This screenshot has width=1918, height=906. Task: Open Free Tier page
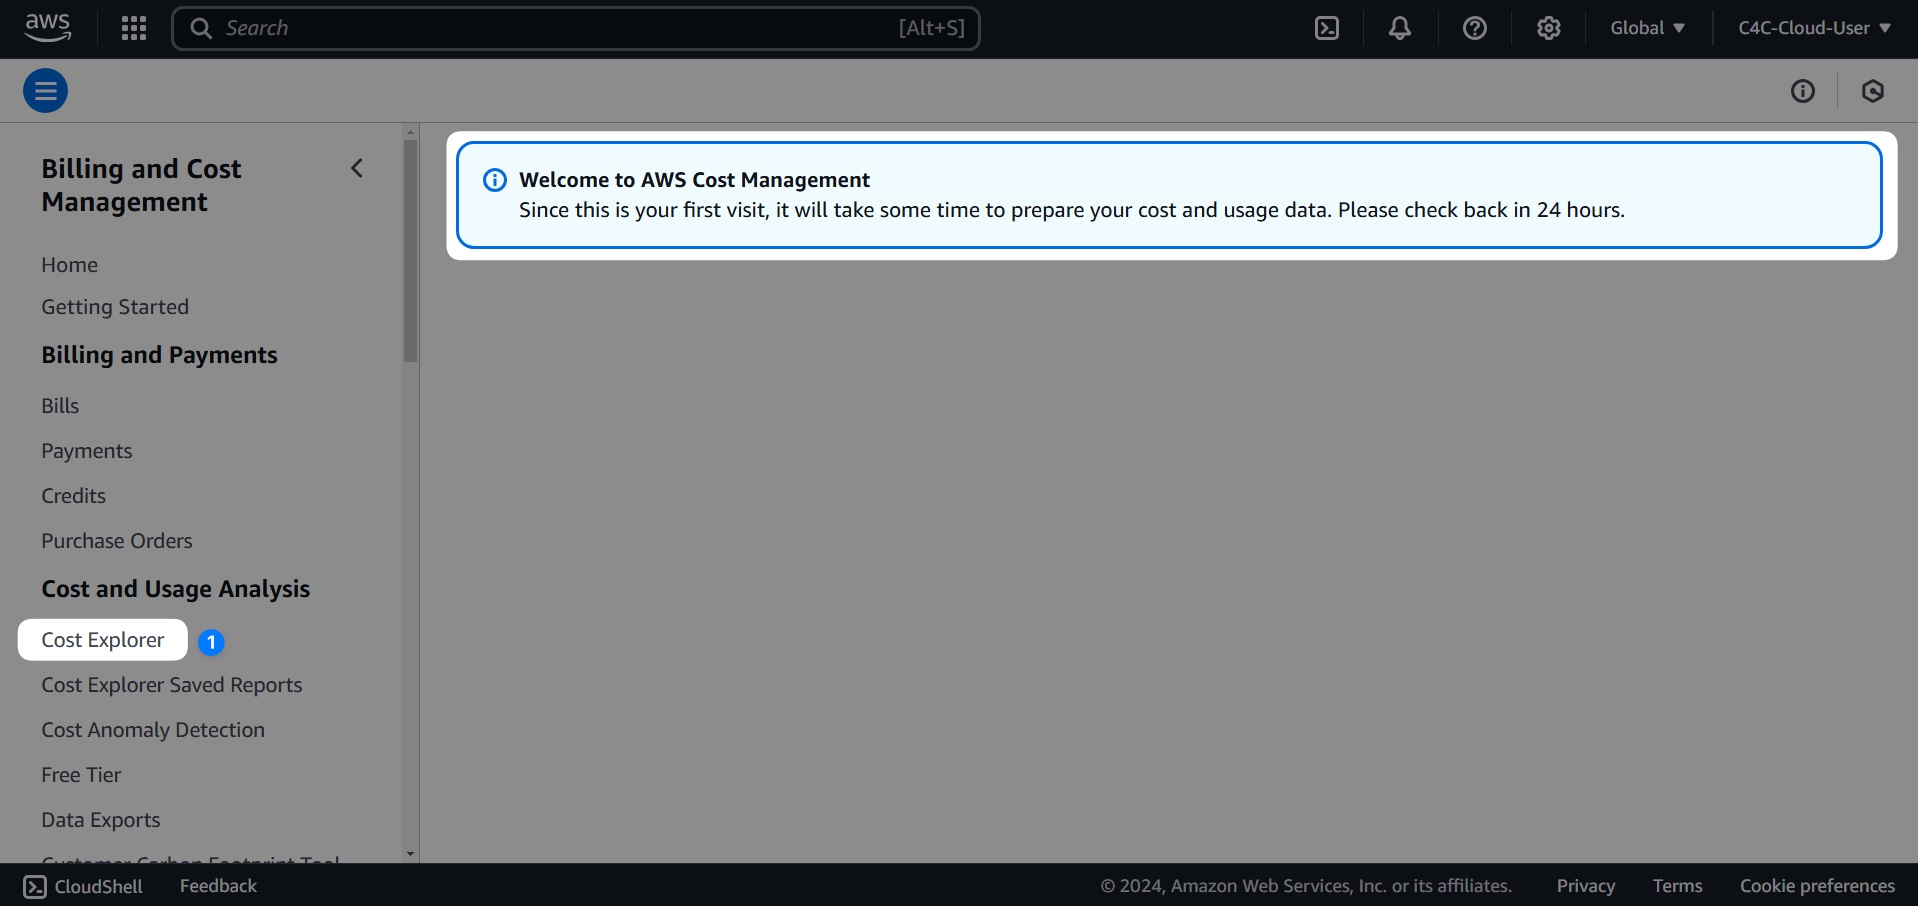click(81, 775)
